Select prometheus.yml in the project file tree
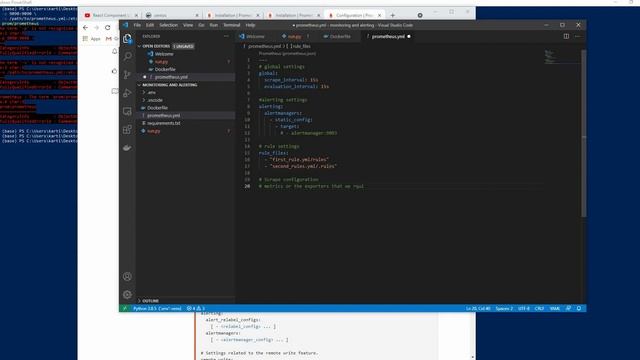This screenshot has height=360, width=640. coord(163,116)
